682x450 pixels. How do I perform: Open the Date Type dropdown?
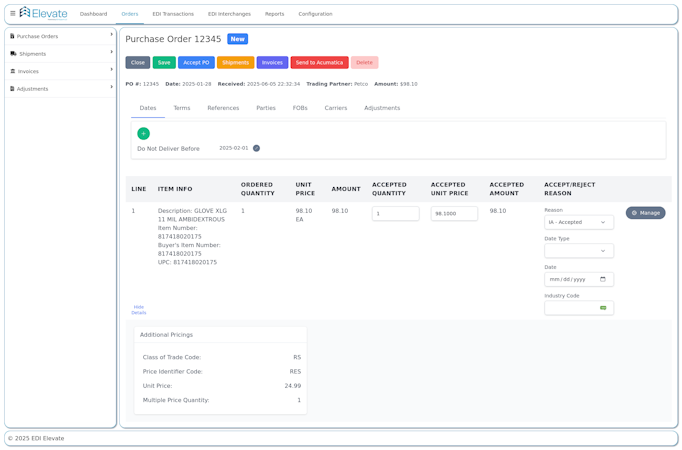click(x=578, y=251)
